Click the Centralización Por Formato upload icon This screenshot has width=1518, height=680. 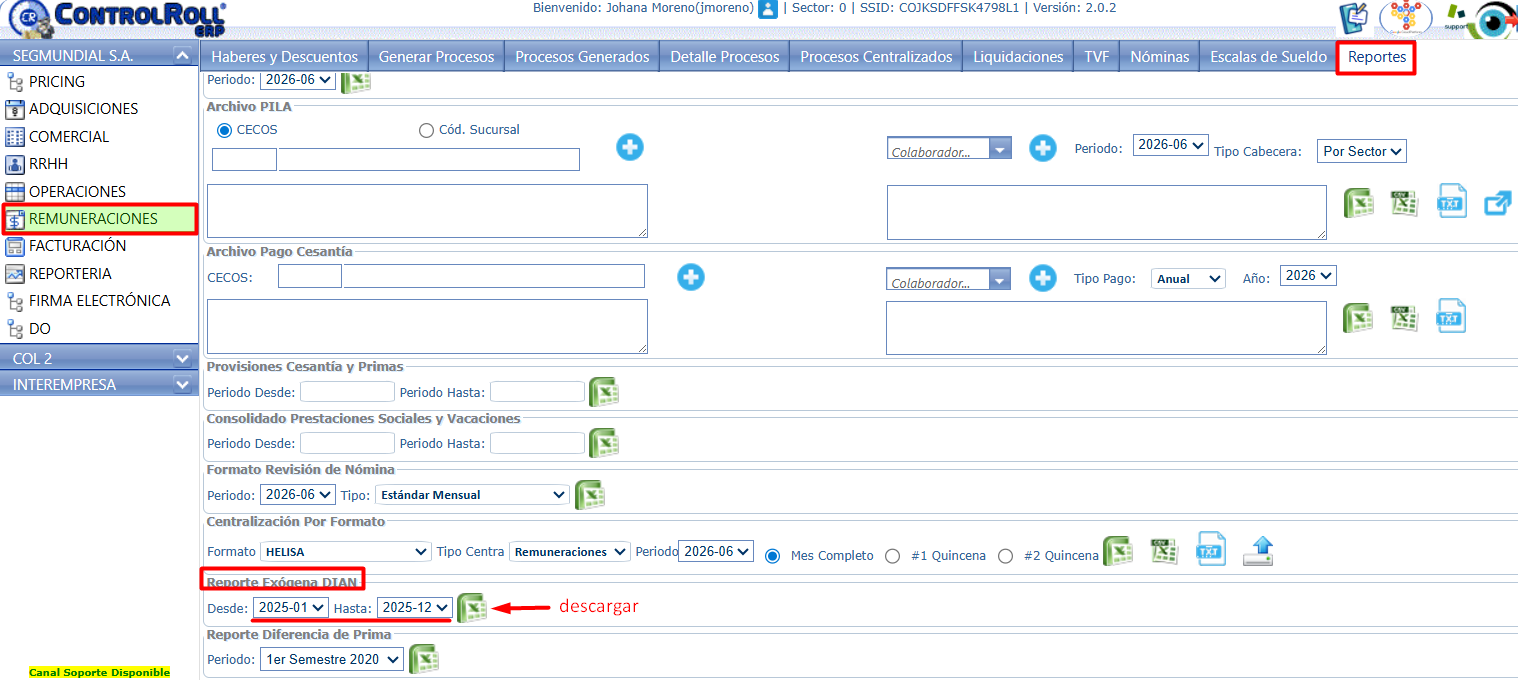[x=1257, y=551]
